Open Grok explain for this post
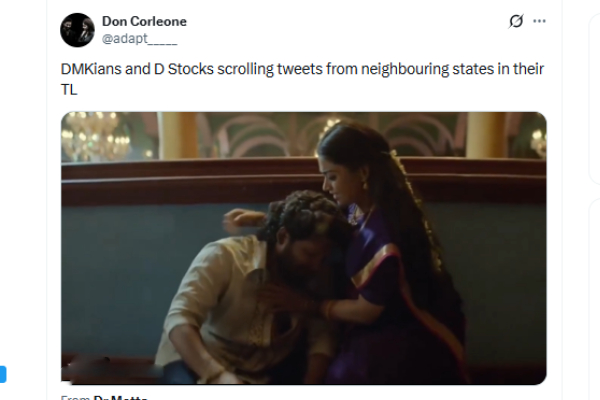This screenshot has width=600, height=400. pos(516,21)
